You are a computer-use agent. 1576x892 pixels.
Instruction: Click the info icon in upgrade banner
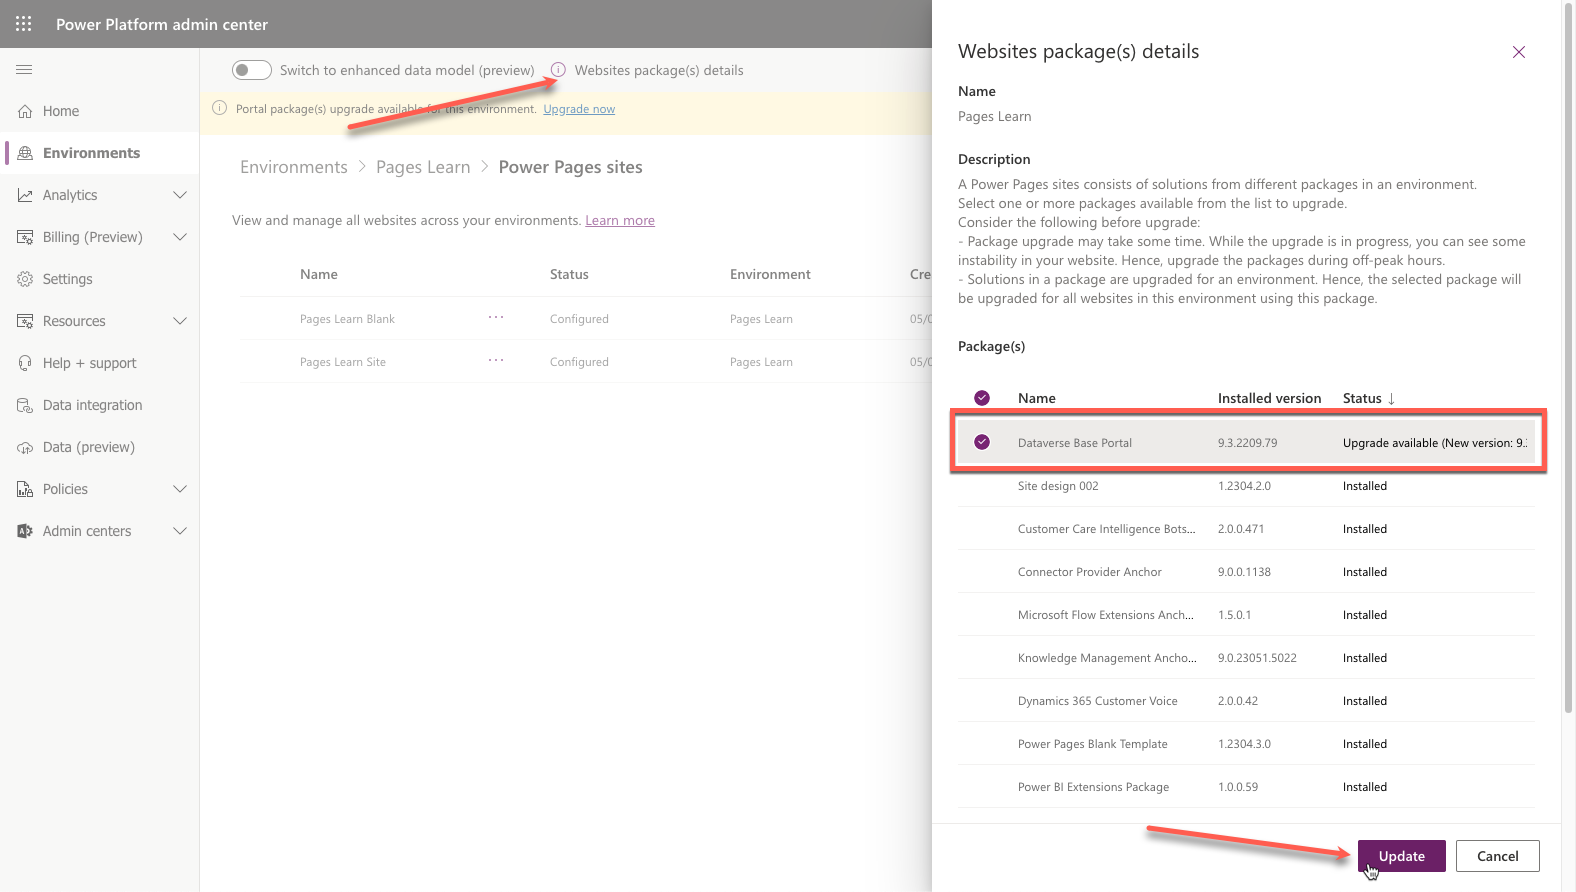(220, 108)
